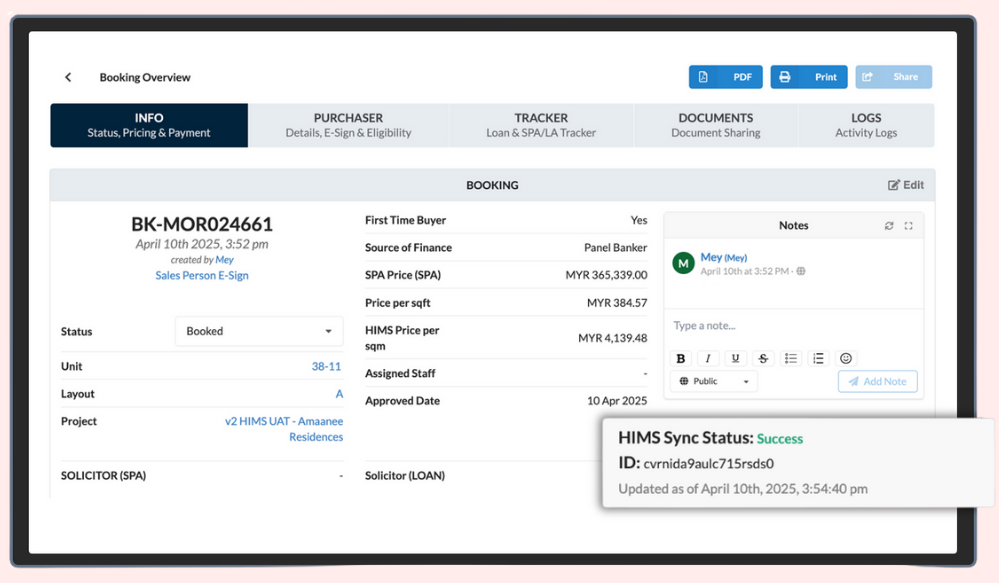
Task: Click the Mey avatar in Notes
Action: (684, 263)
